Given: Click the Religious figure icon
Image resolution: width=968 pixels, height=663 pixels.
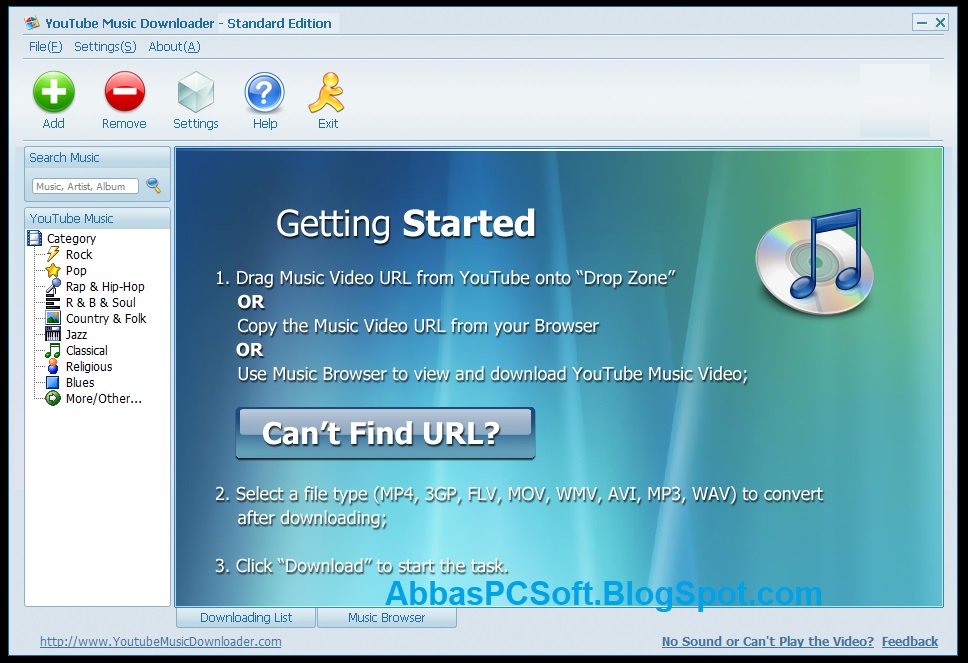Looking at the screenshot, I should tap(53, 367).
